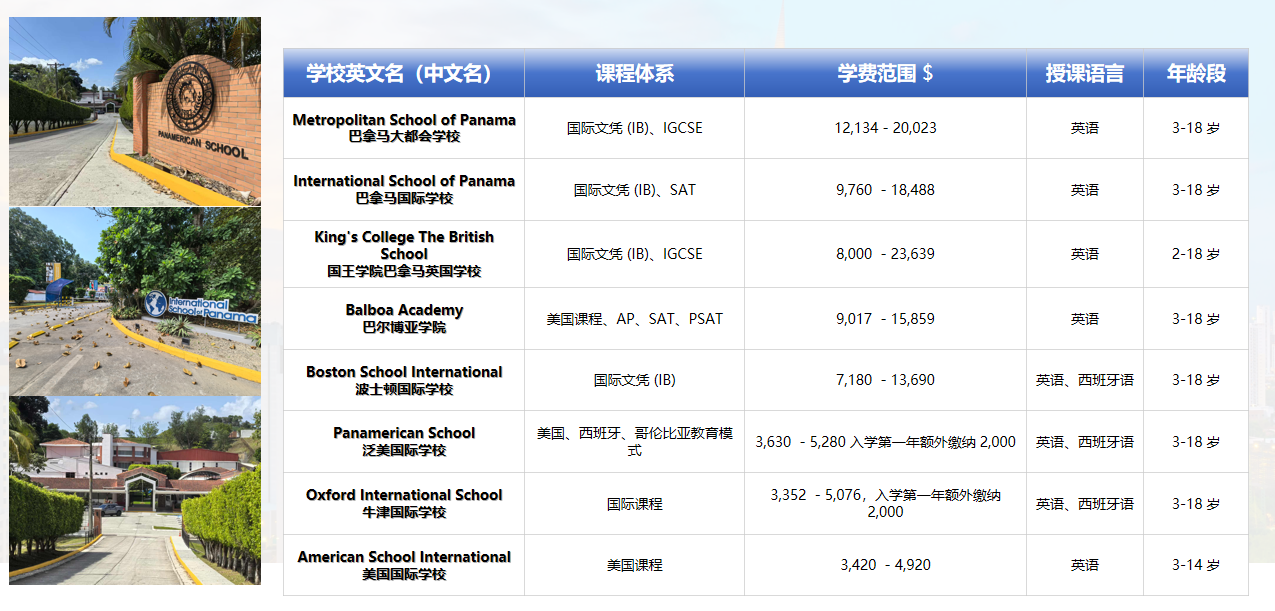Click tuition value 7,180 - 13,690
The width and height of the screenshot is (1275, 611).
tap(885, 380)
